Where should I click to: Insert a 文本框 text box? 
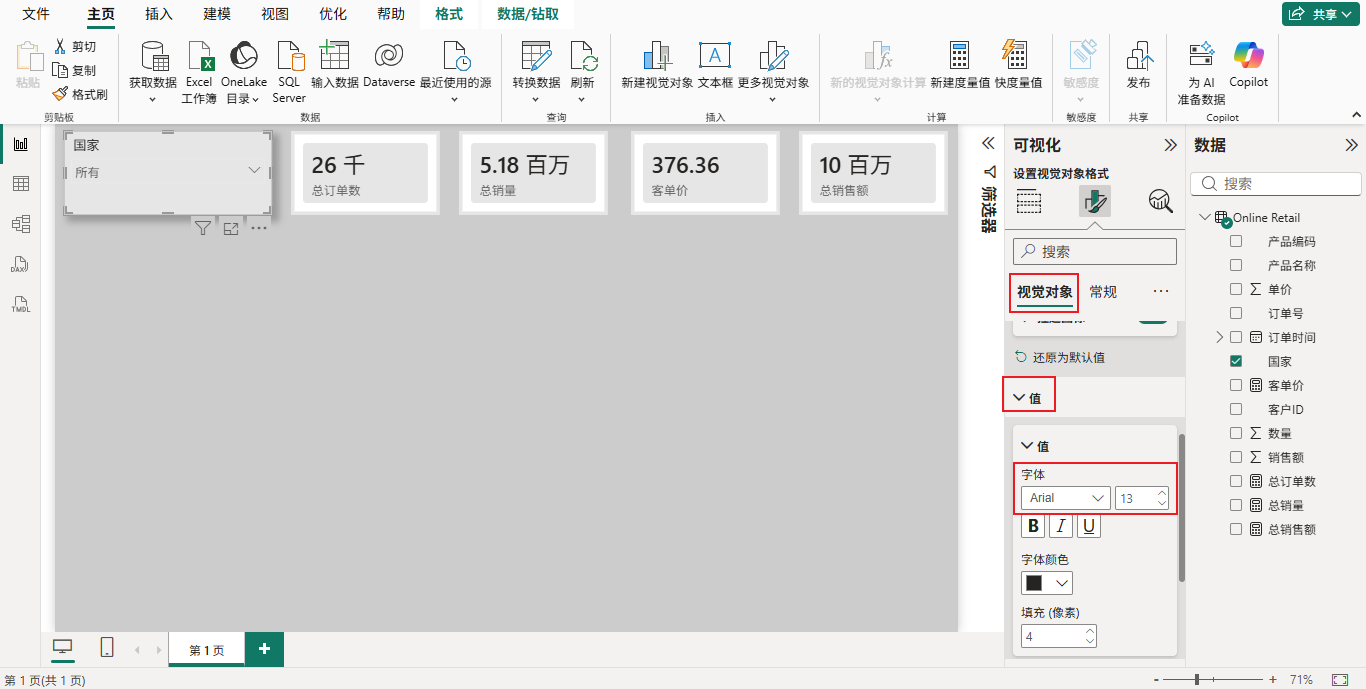[715, 66]
